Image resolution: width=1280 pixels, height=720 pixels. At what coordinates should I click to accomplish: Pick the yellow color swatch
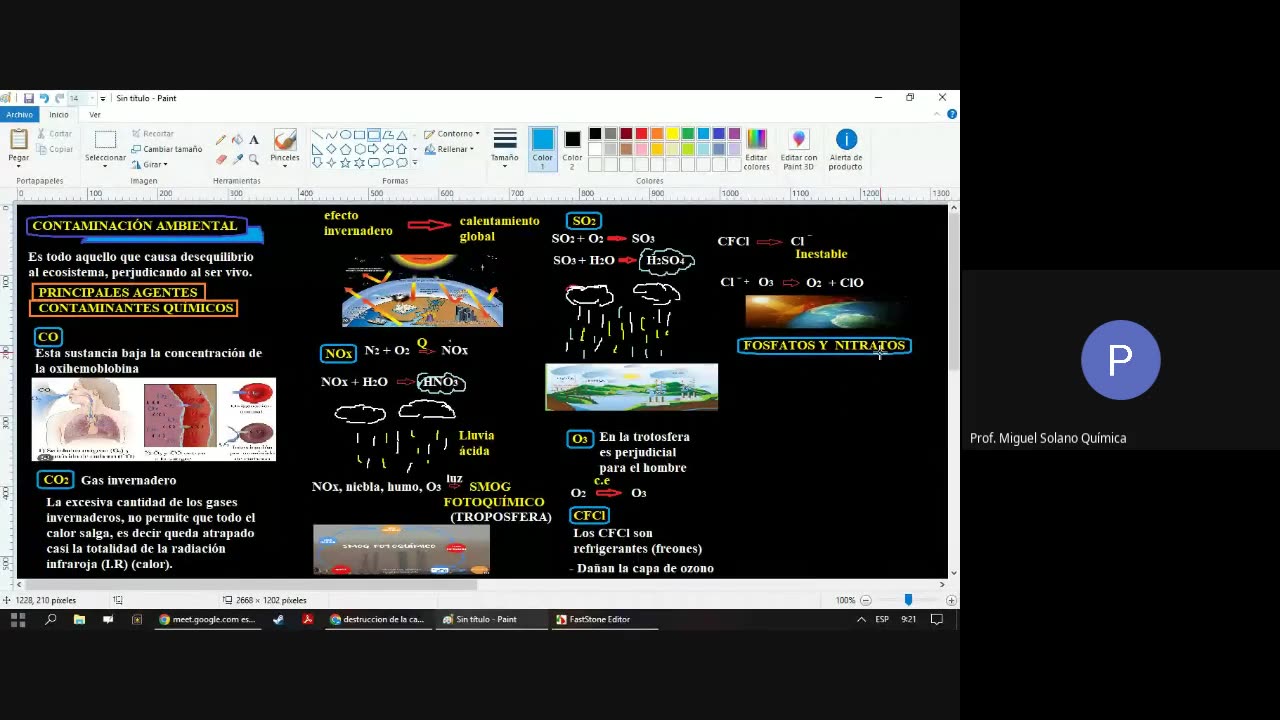(672, 134)
